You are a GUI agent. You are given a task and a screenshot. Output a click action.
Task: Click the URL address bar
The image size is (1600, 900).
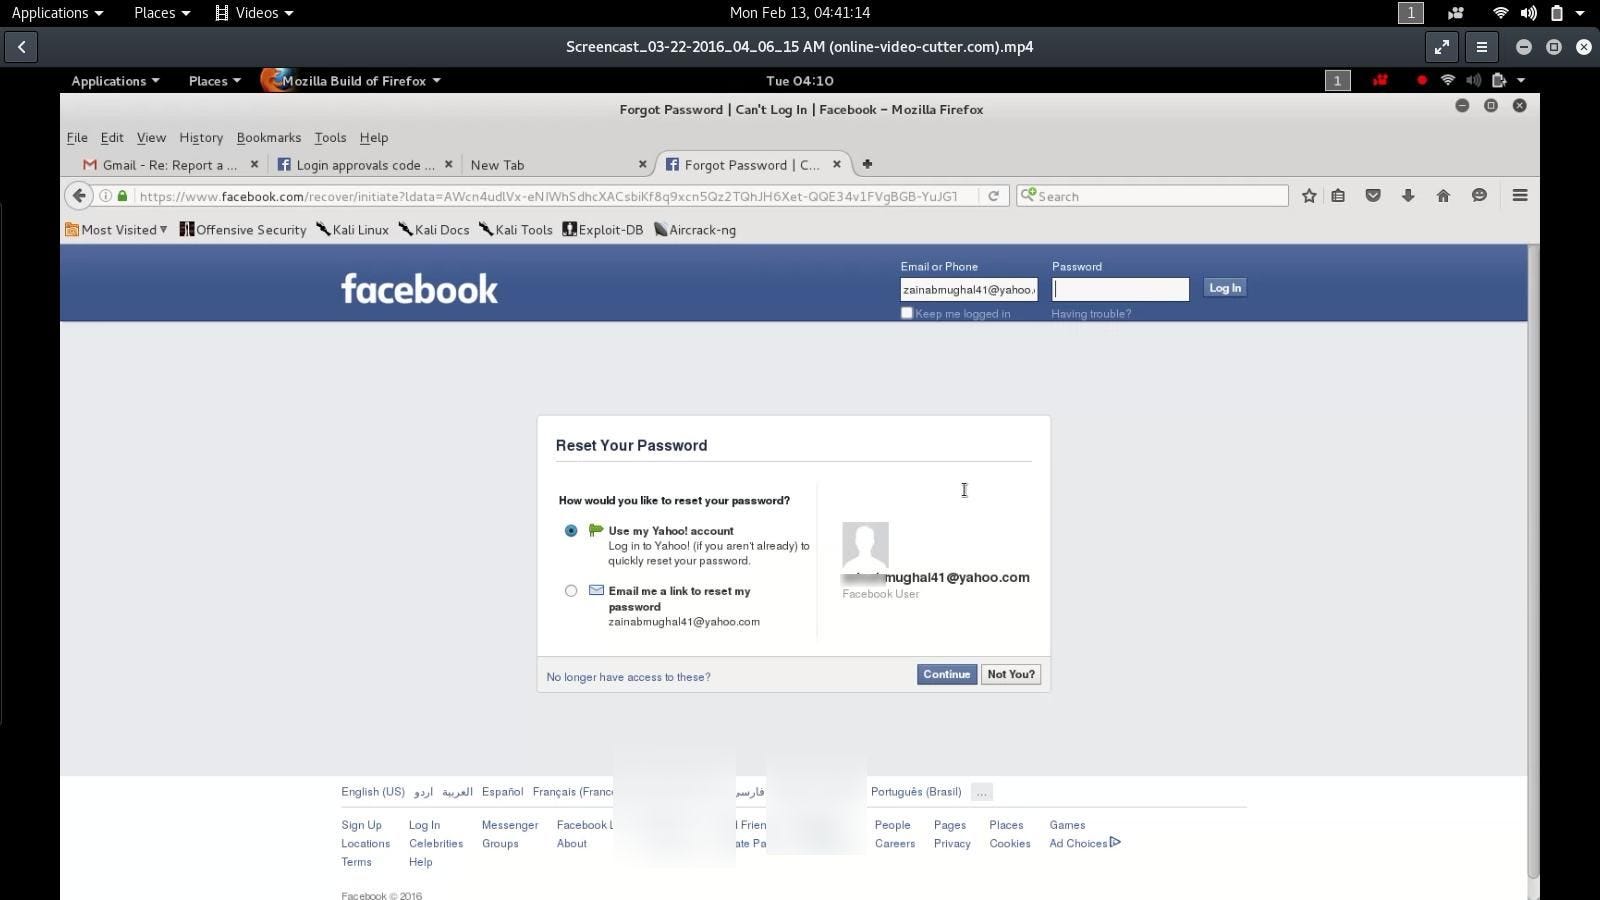tap(548, 196)
